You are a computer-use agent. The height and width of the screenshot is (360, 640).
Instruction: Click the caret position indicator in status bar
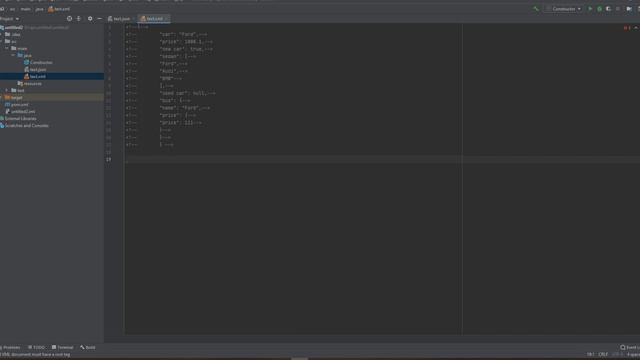click(590, 354)
